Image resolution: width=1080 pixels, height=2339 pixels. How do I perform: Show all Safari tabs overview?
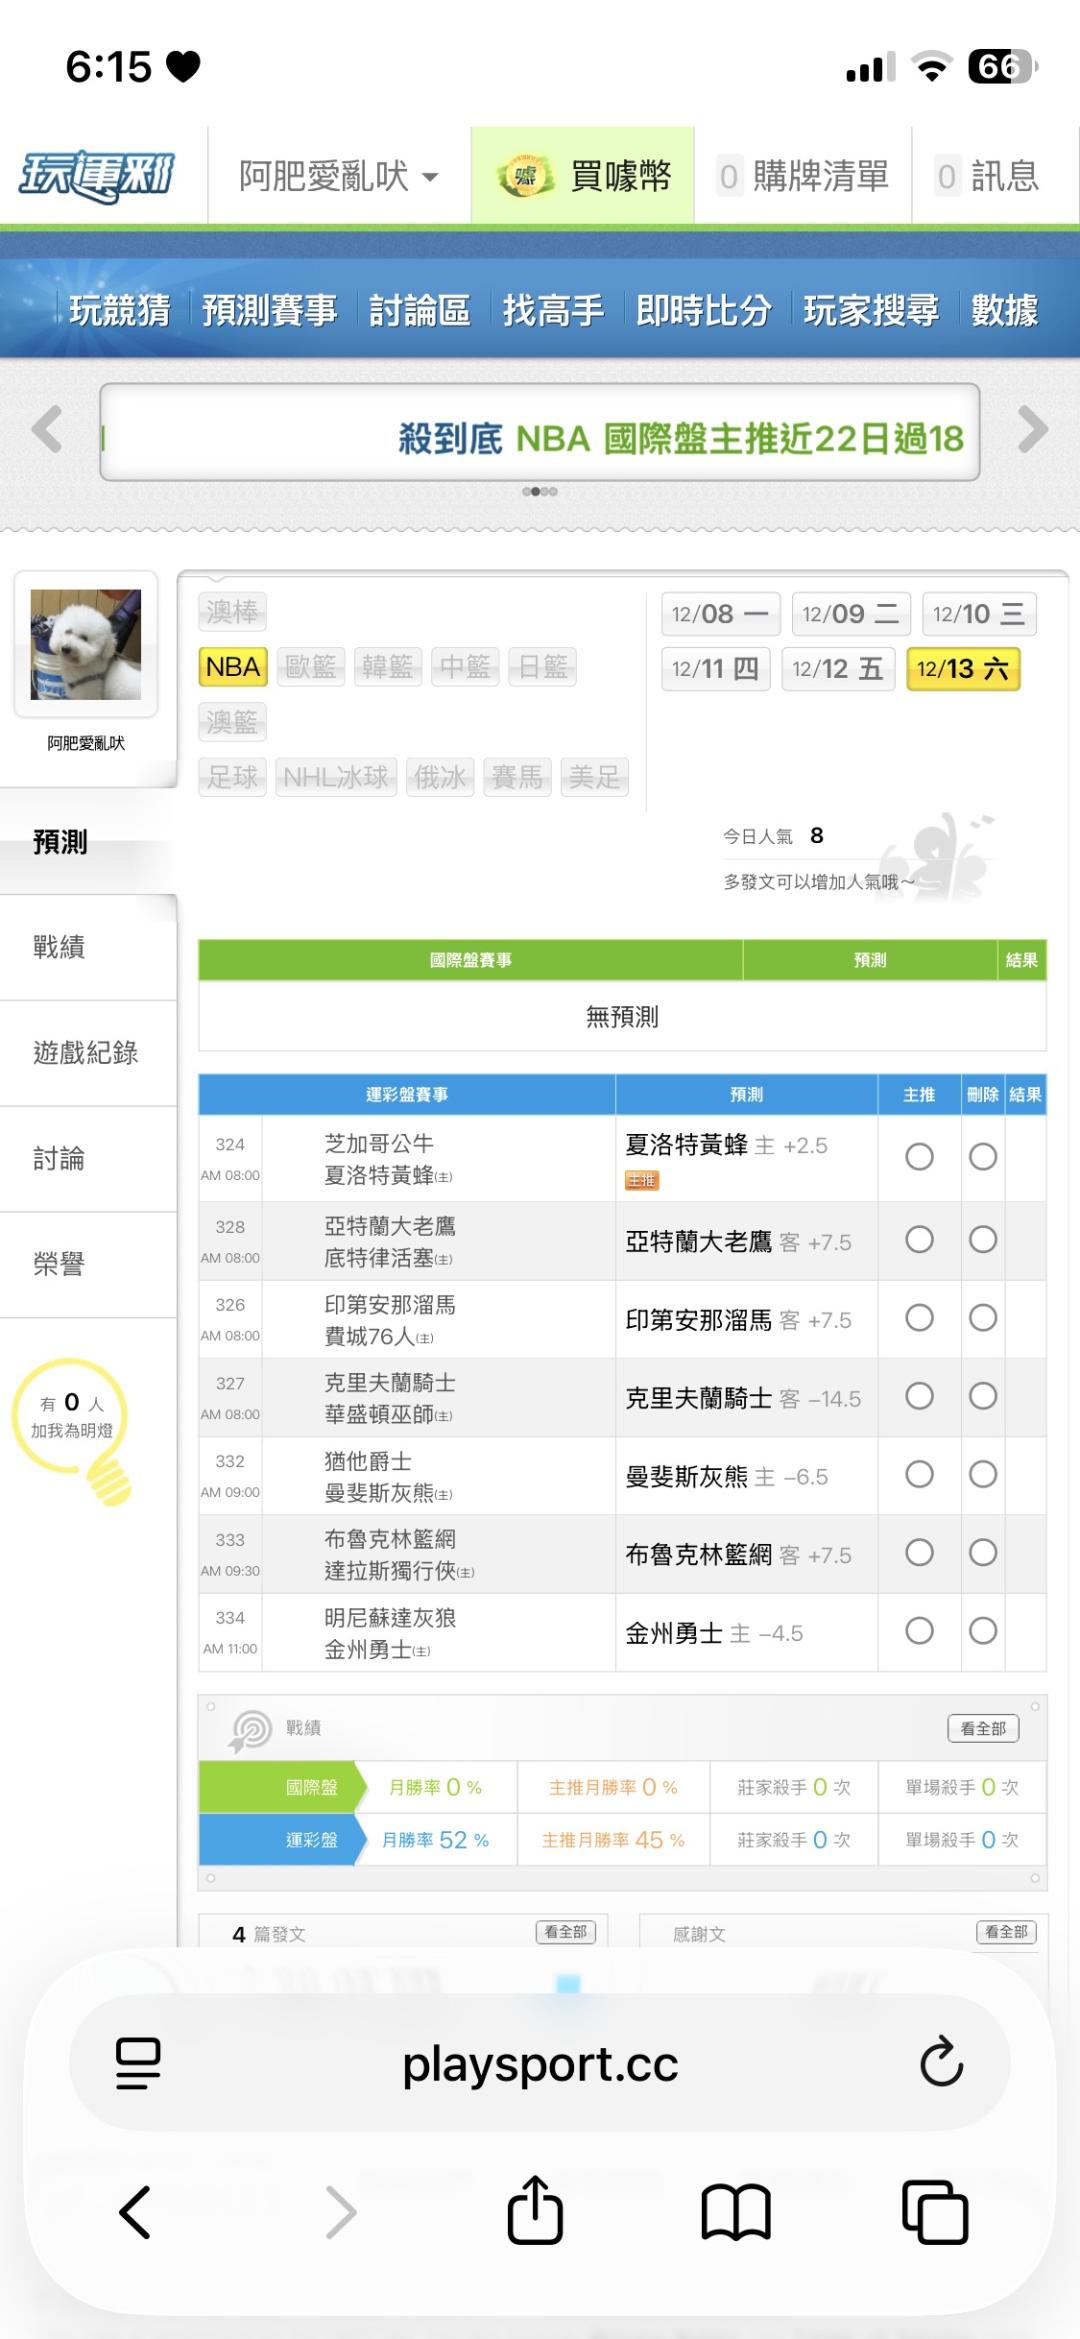point(935,2212)
